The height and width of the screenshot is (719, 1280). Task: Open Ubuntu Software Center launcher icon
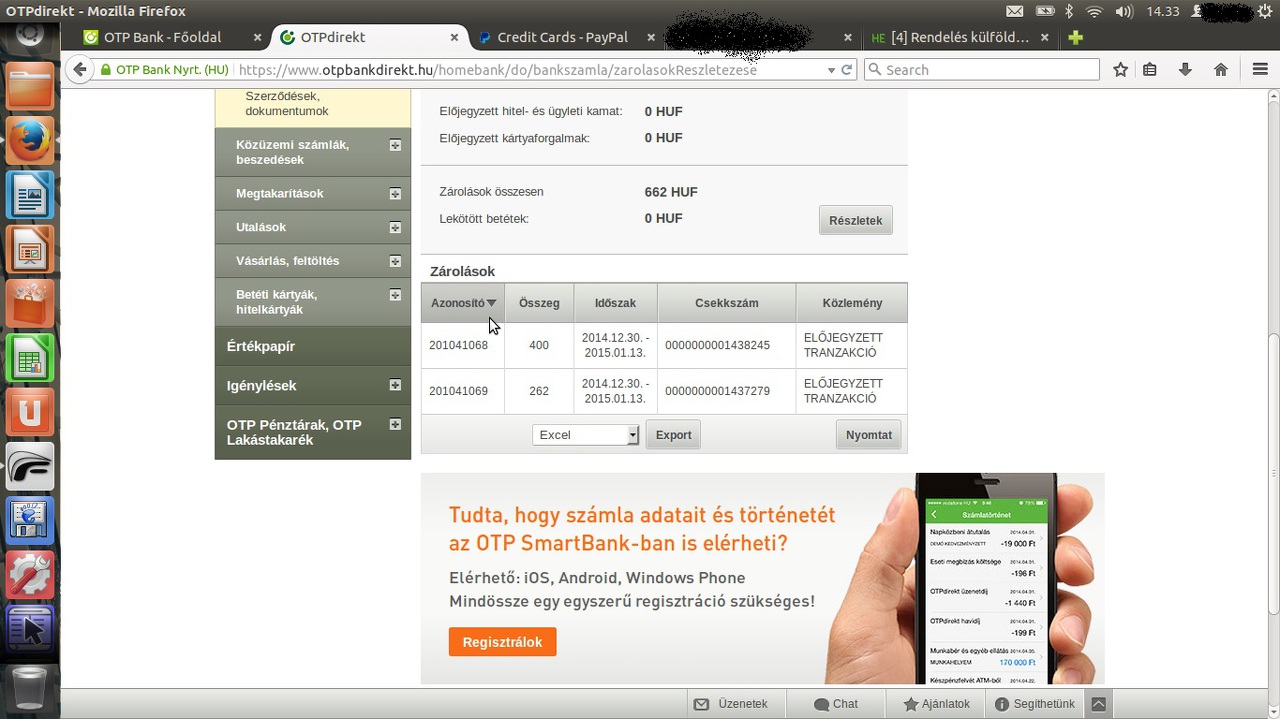(30, 303)
